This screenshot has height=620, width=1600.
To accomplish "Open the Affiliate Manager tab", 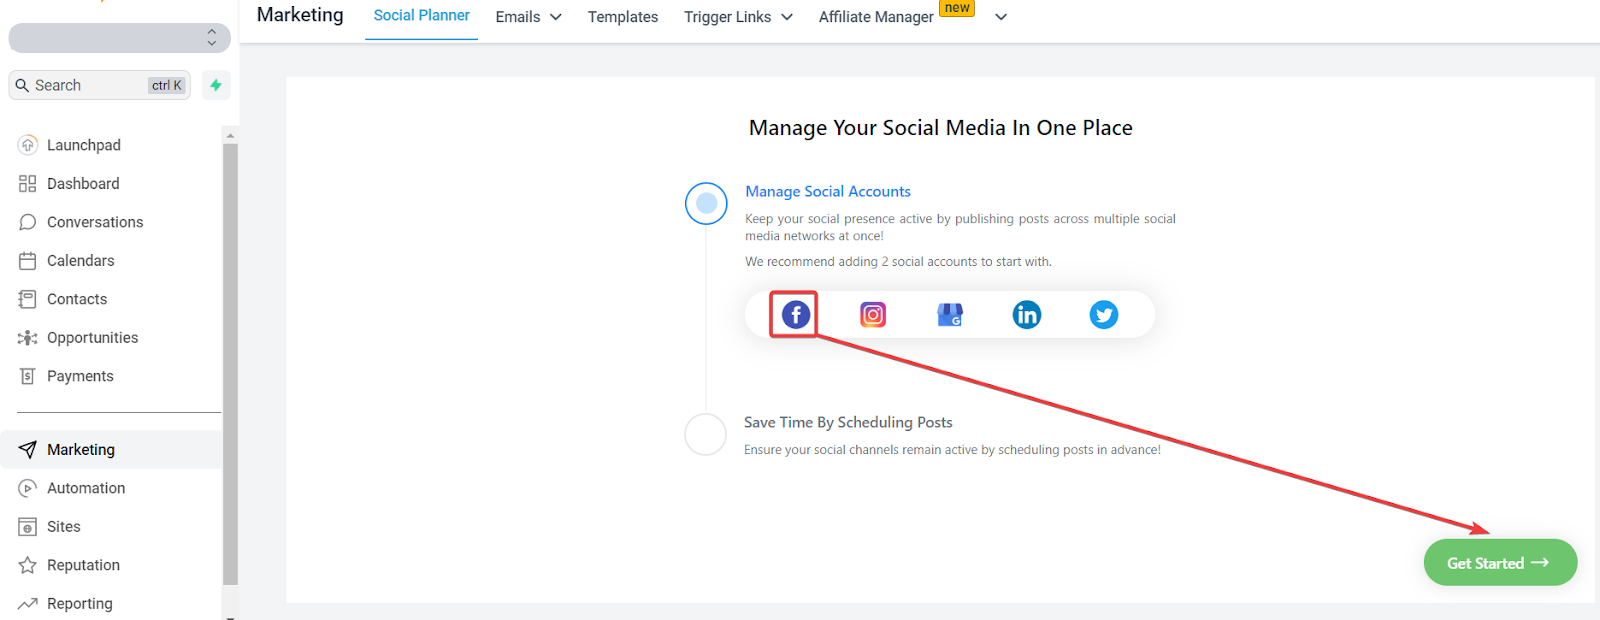I will point(876,17).
